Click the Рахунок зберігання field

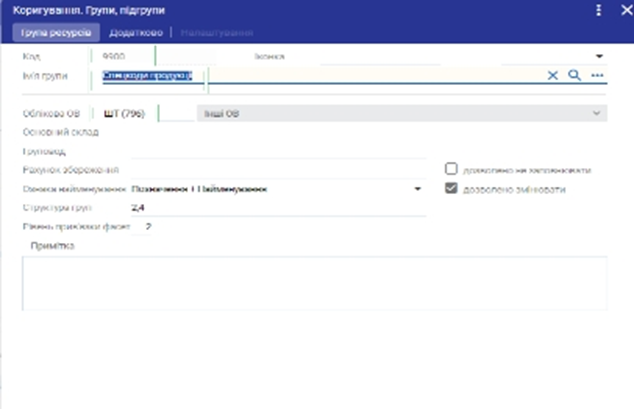click(280, 170)
